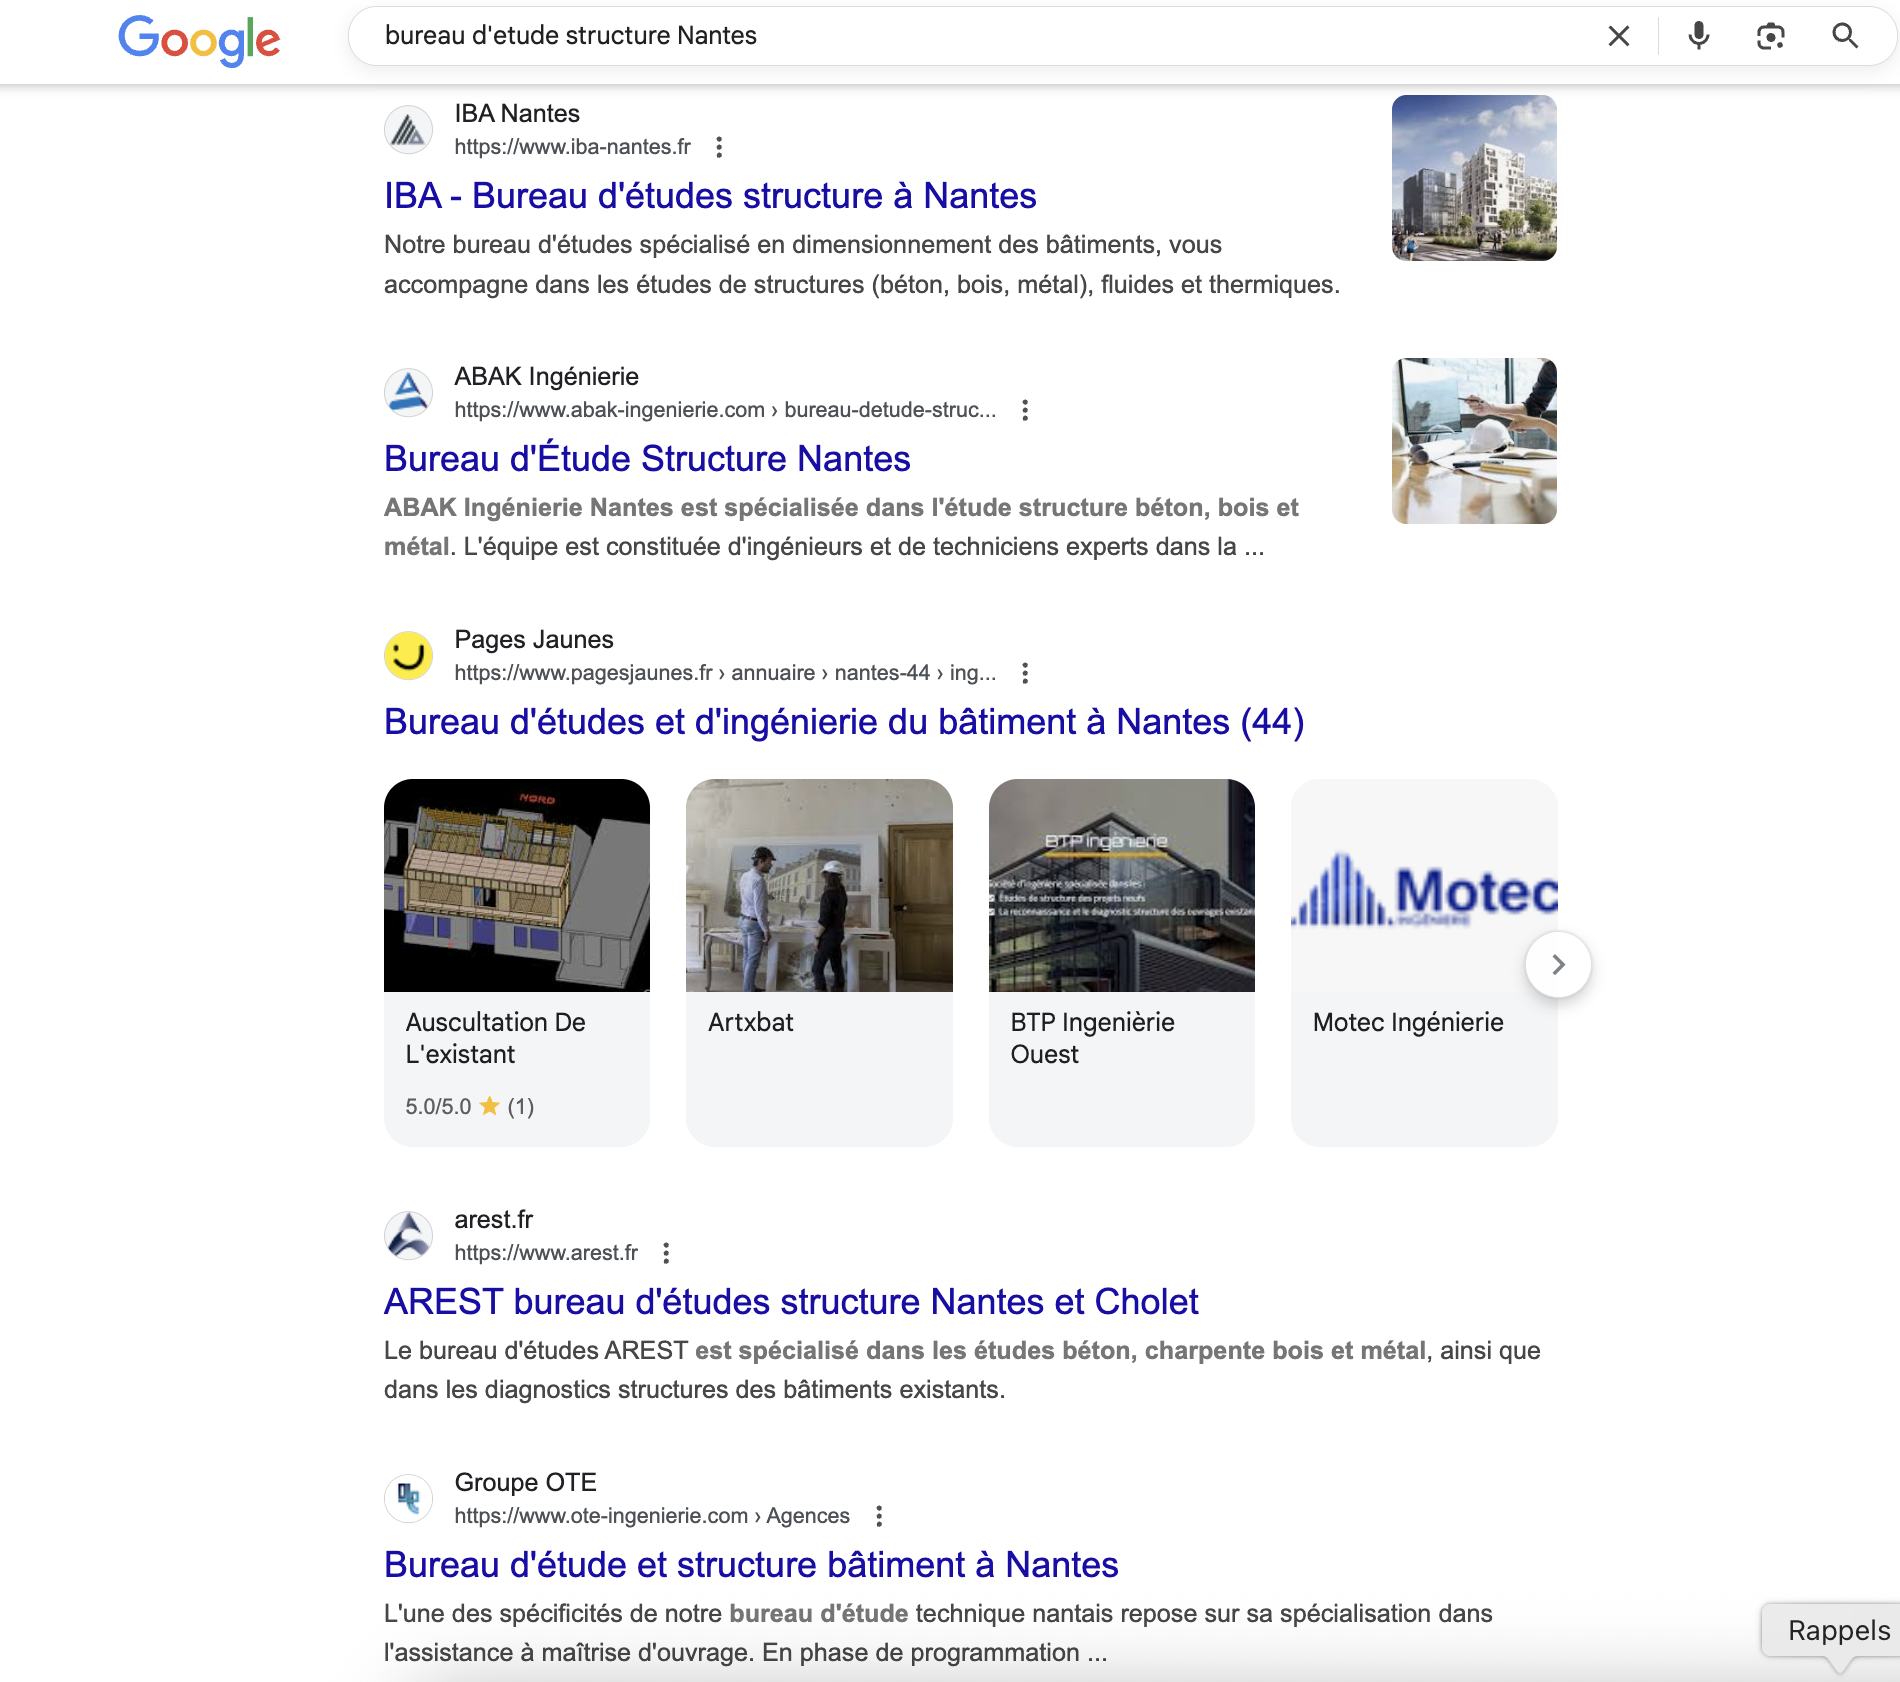Open more options for IBA Nantes result

point(718,148)
